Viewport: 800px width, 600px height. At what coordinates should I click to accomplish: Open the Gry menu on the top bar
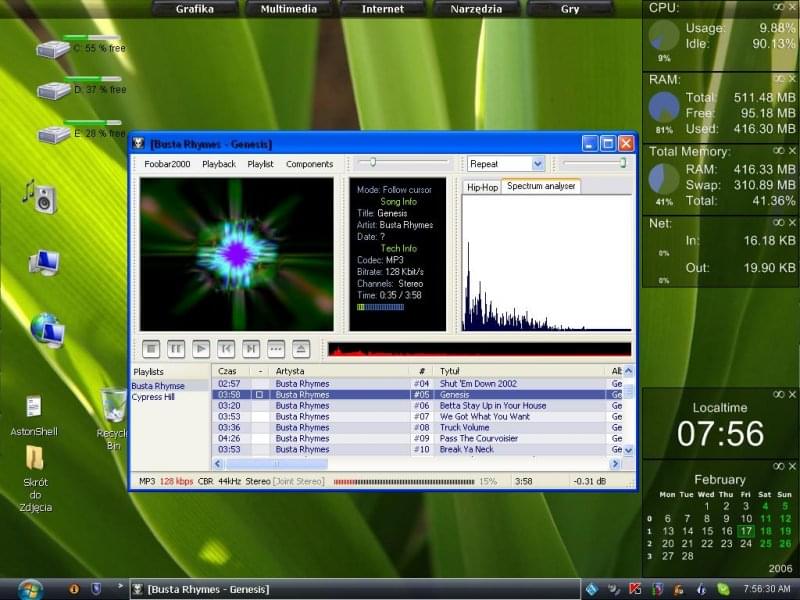pos(570,9)
